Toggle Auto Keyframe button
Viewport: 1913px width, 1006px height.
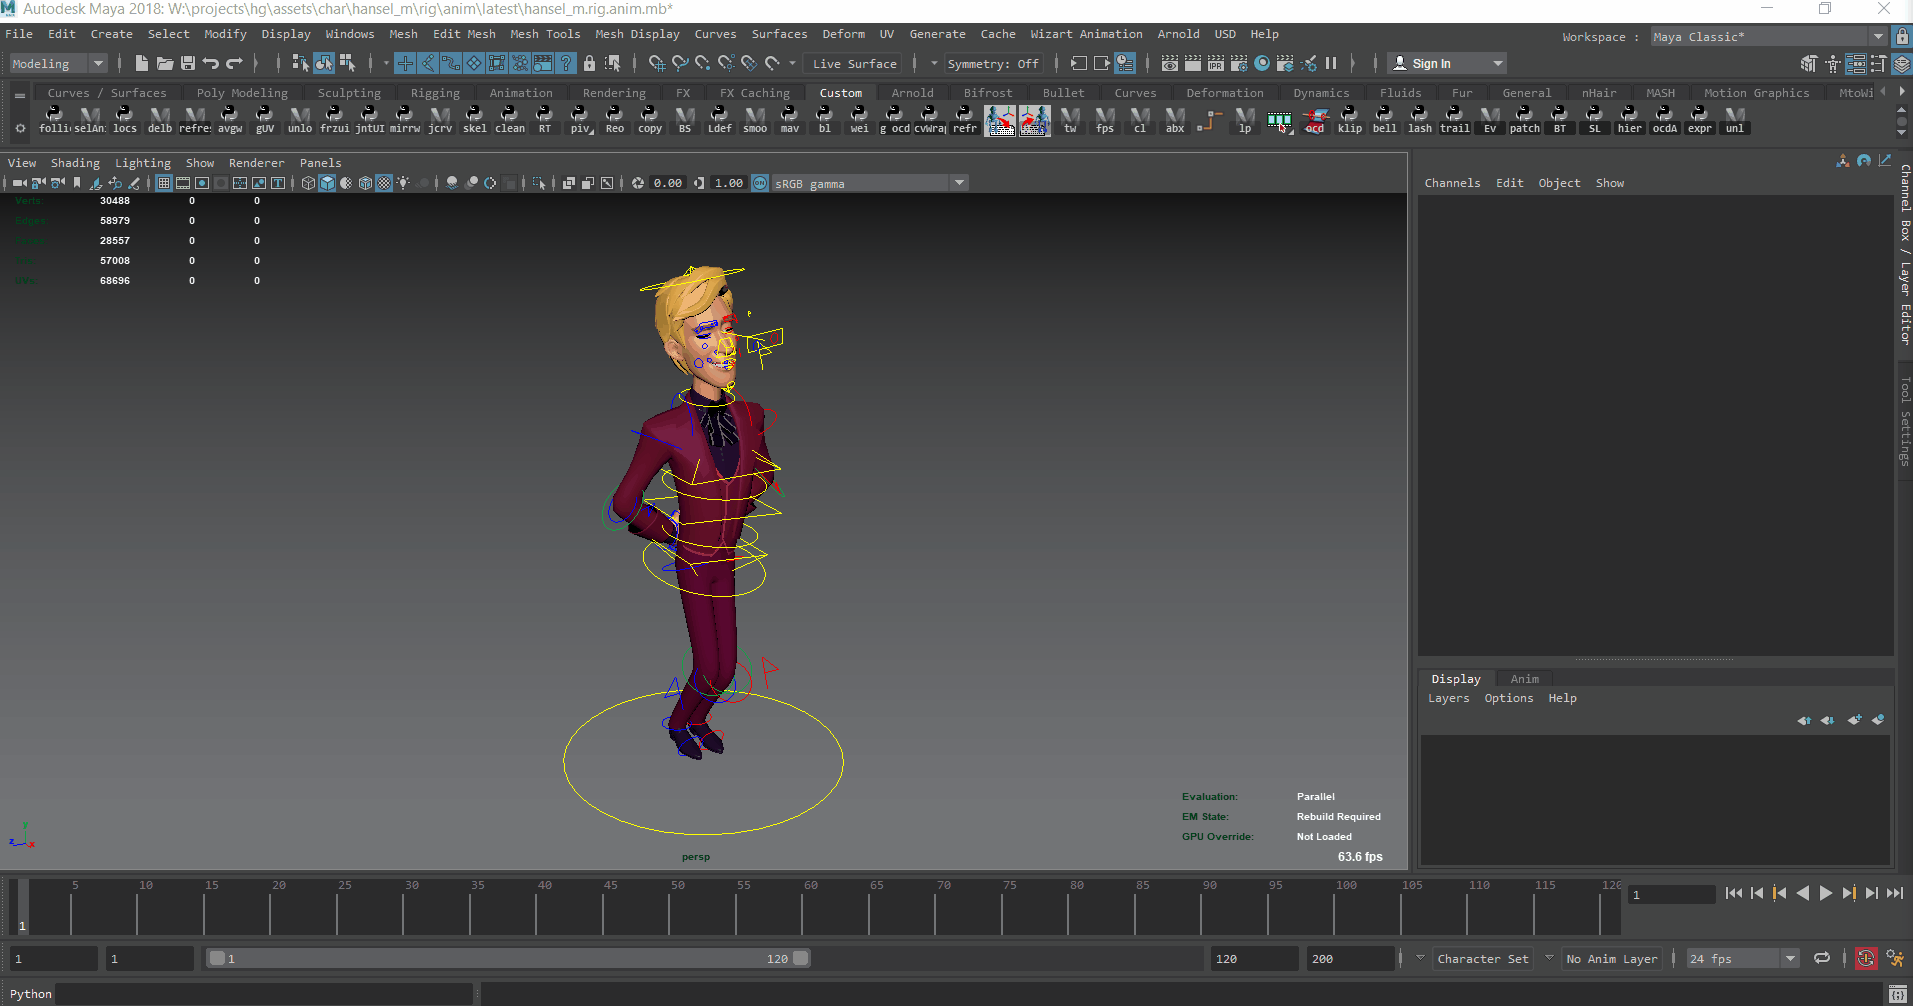(1866, 958)
